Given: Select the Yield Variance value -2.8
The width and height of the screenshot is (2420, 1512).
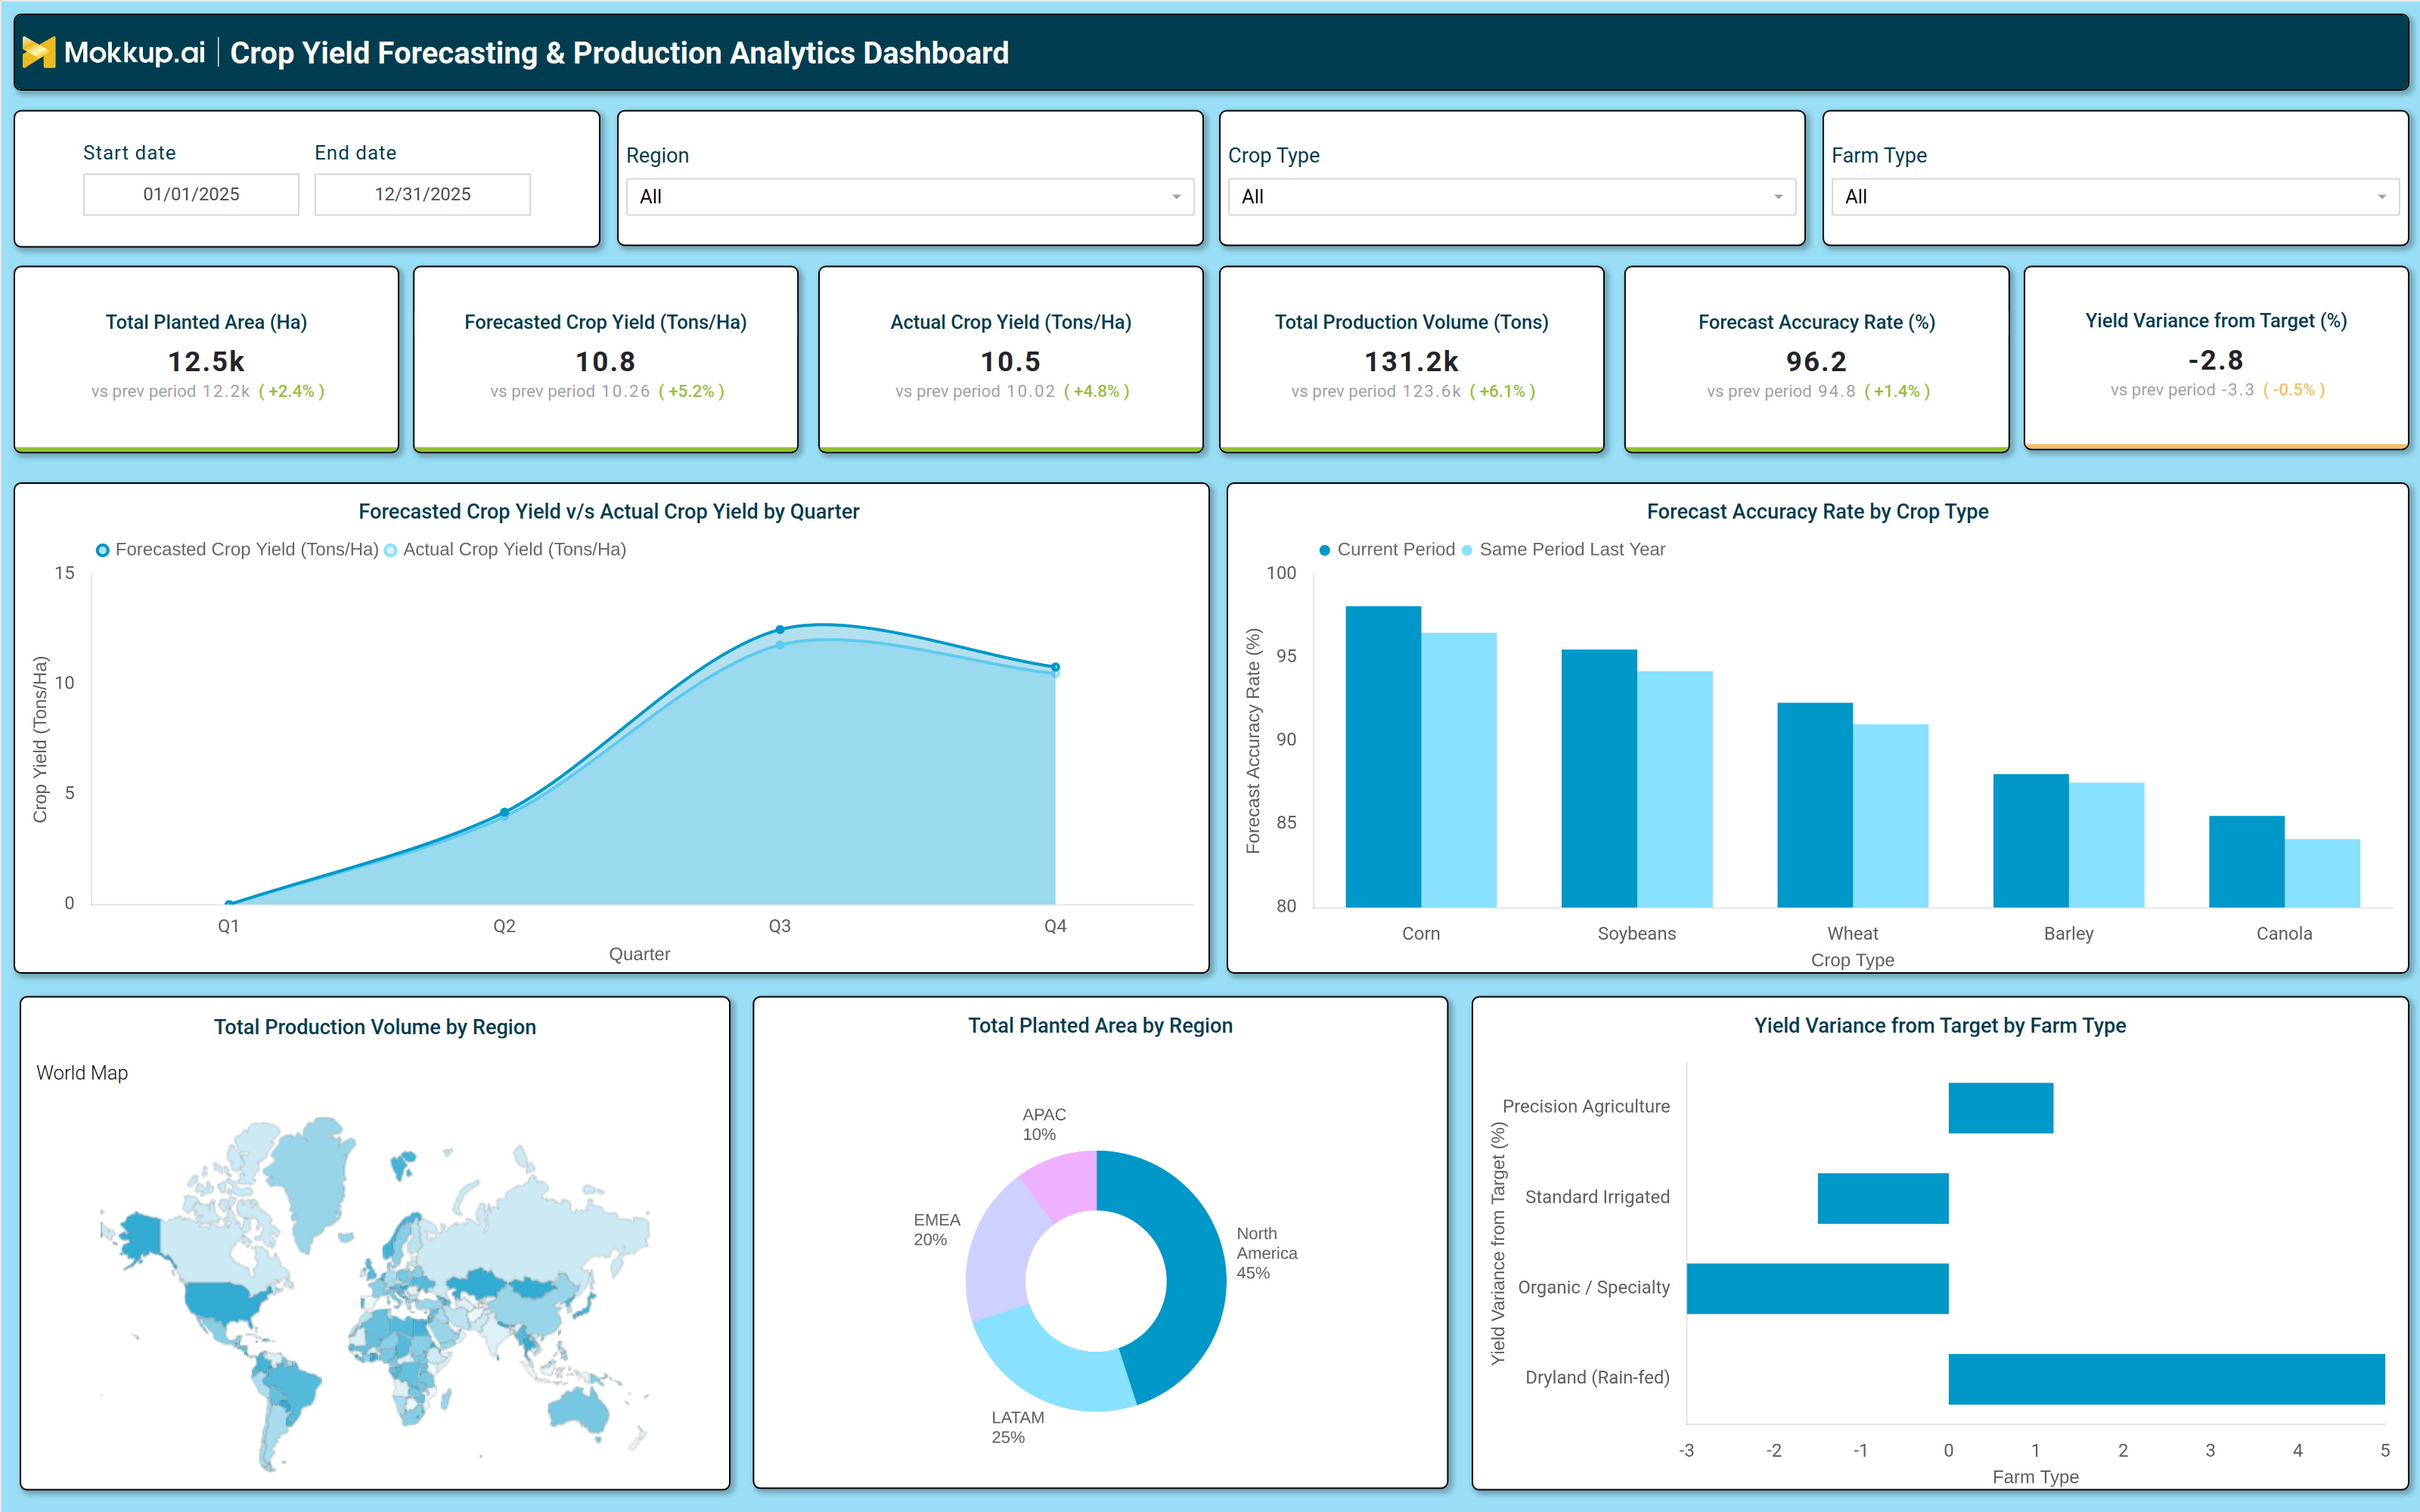Looking at the screenshot, I should 2215,360.
